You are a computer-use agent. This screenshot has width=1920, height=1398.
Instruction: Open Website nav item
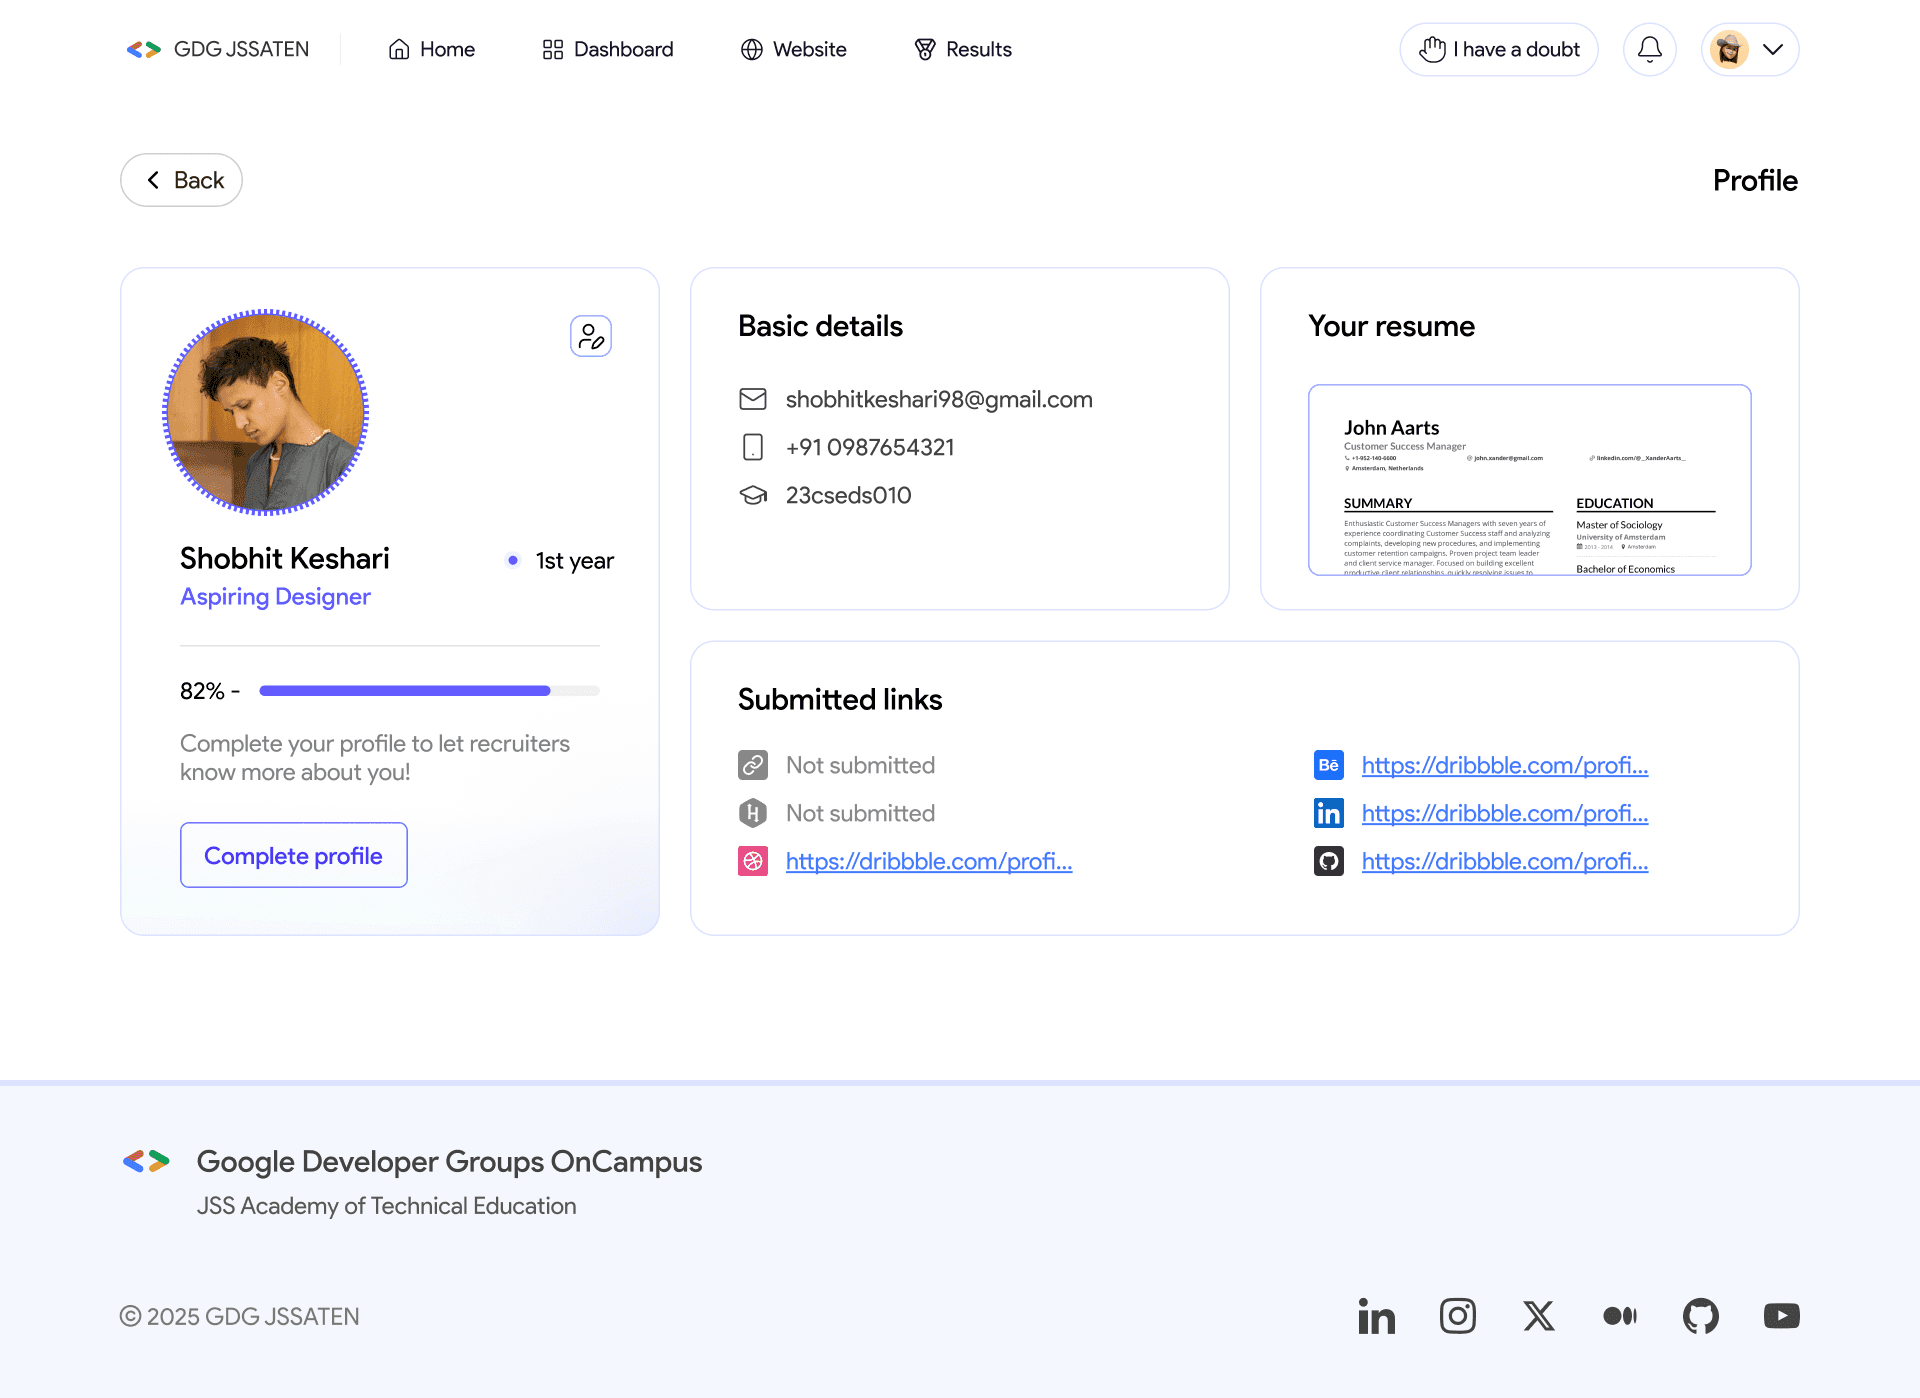793,49
